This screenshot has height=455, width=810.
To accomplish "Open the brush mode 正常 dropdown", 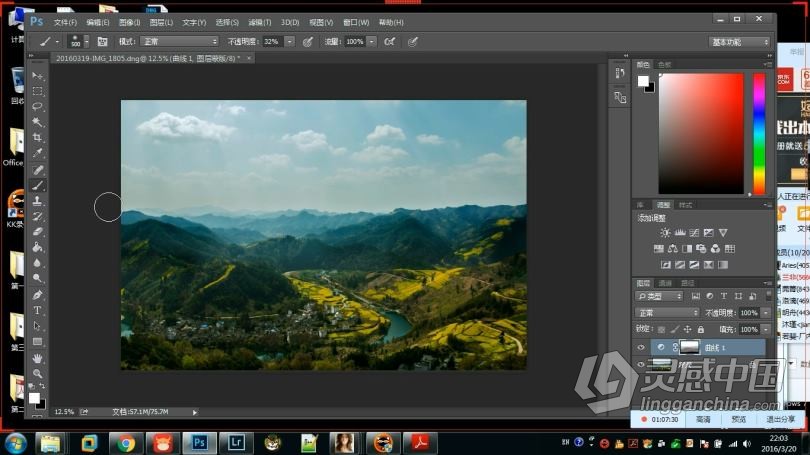I will point(179,42).
